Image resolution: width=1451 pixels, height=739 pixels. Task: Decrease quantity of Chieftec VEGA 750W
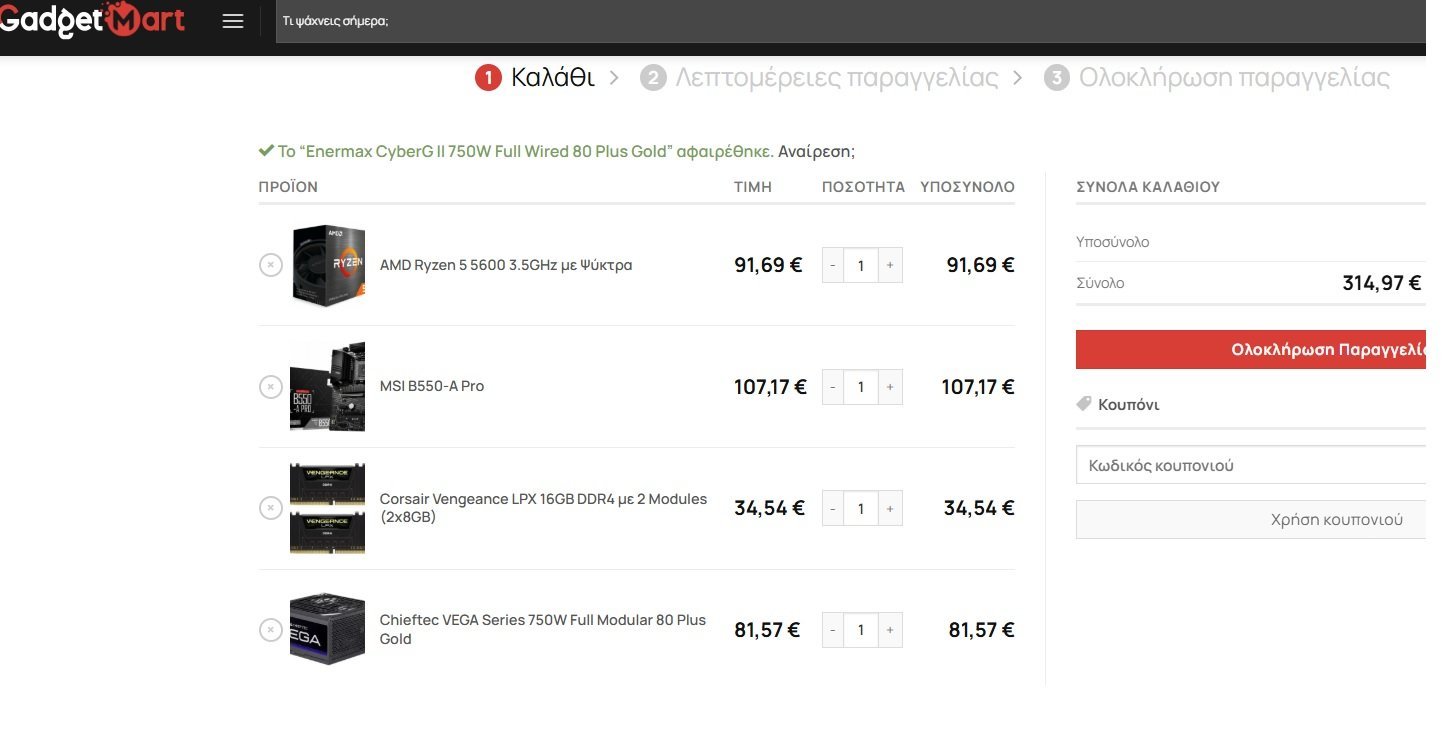coord(833,630)
